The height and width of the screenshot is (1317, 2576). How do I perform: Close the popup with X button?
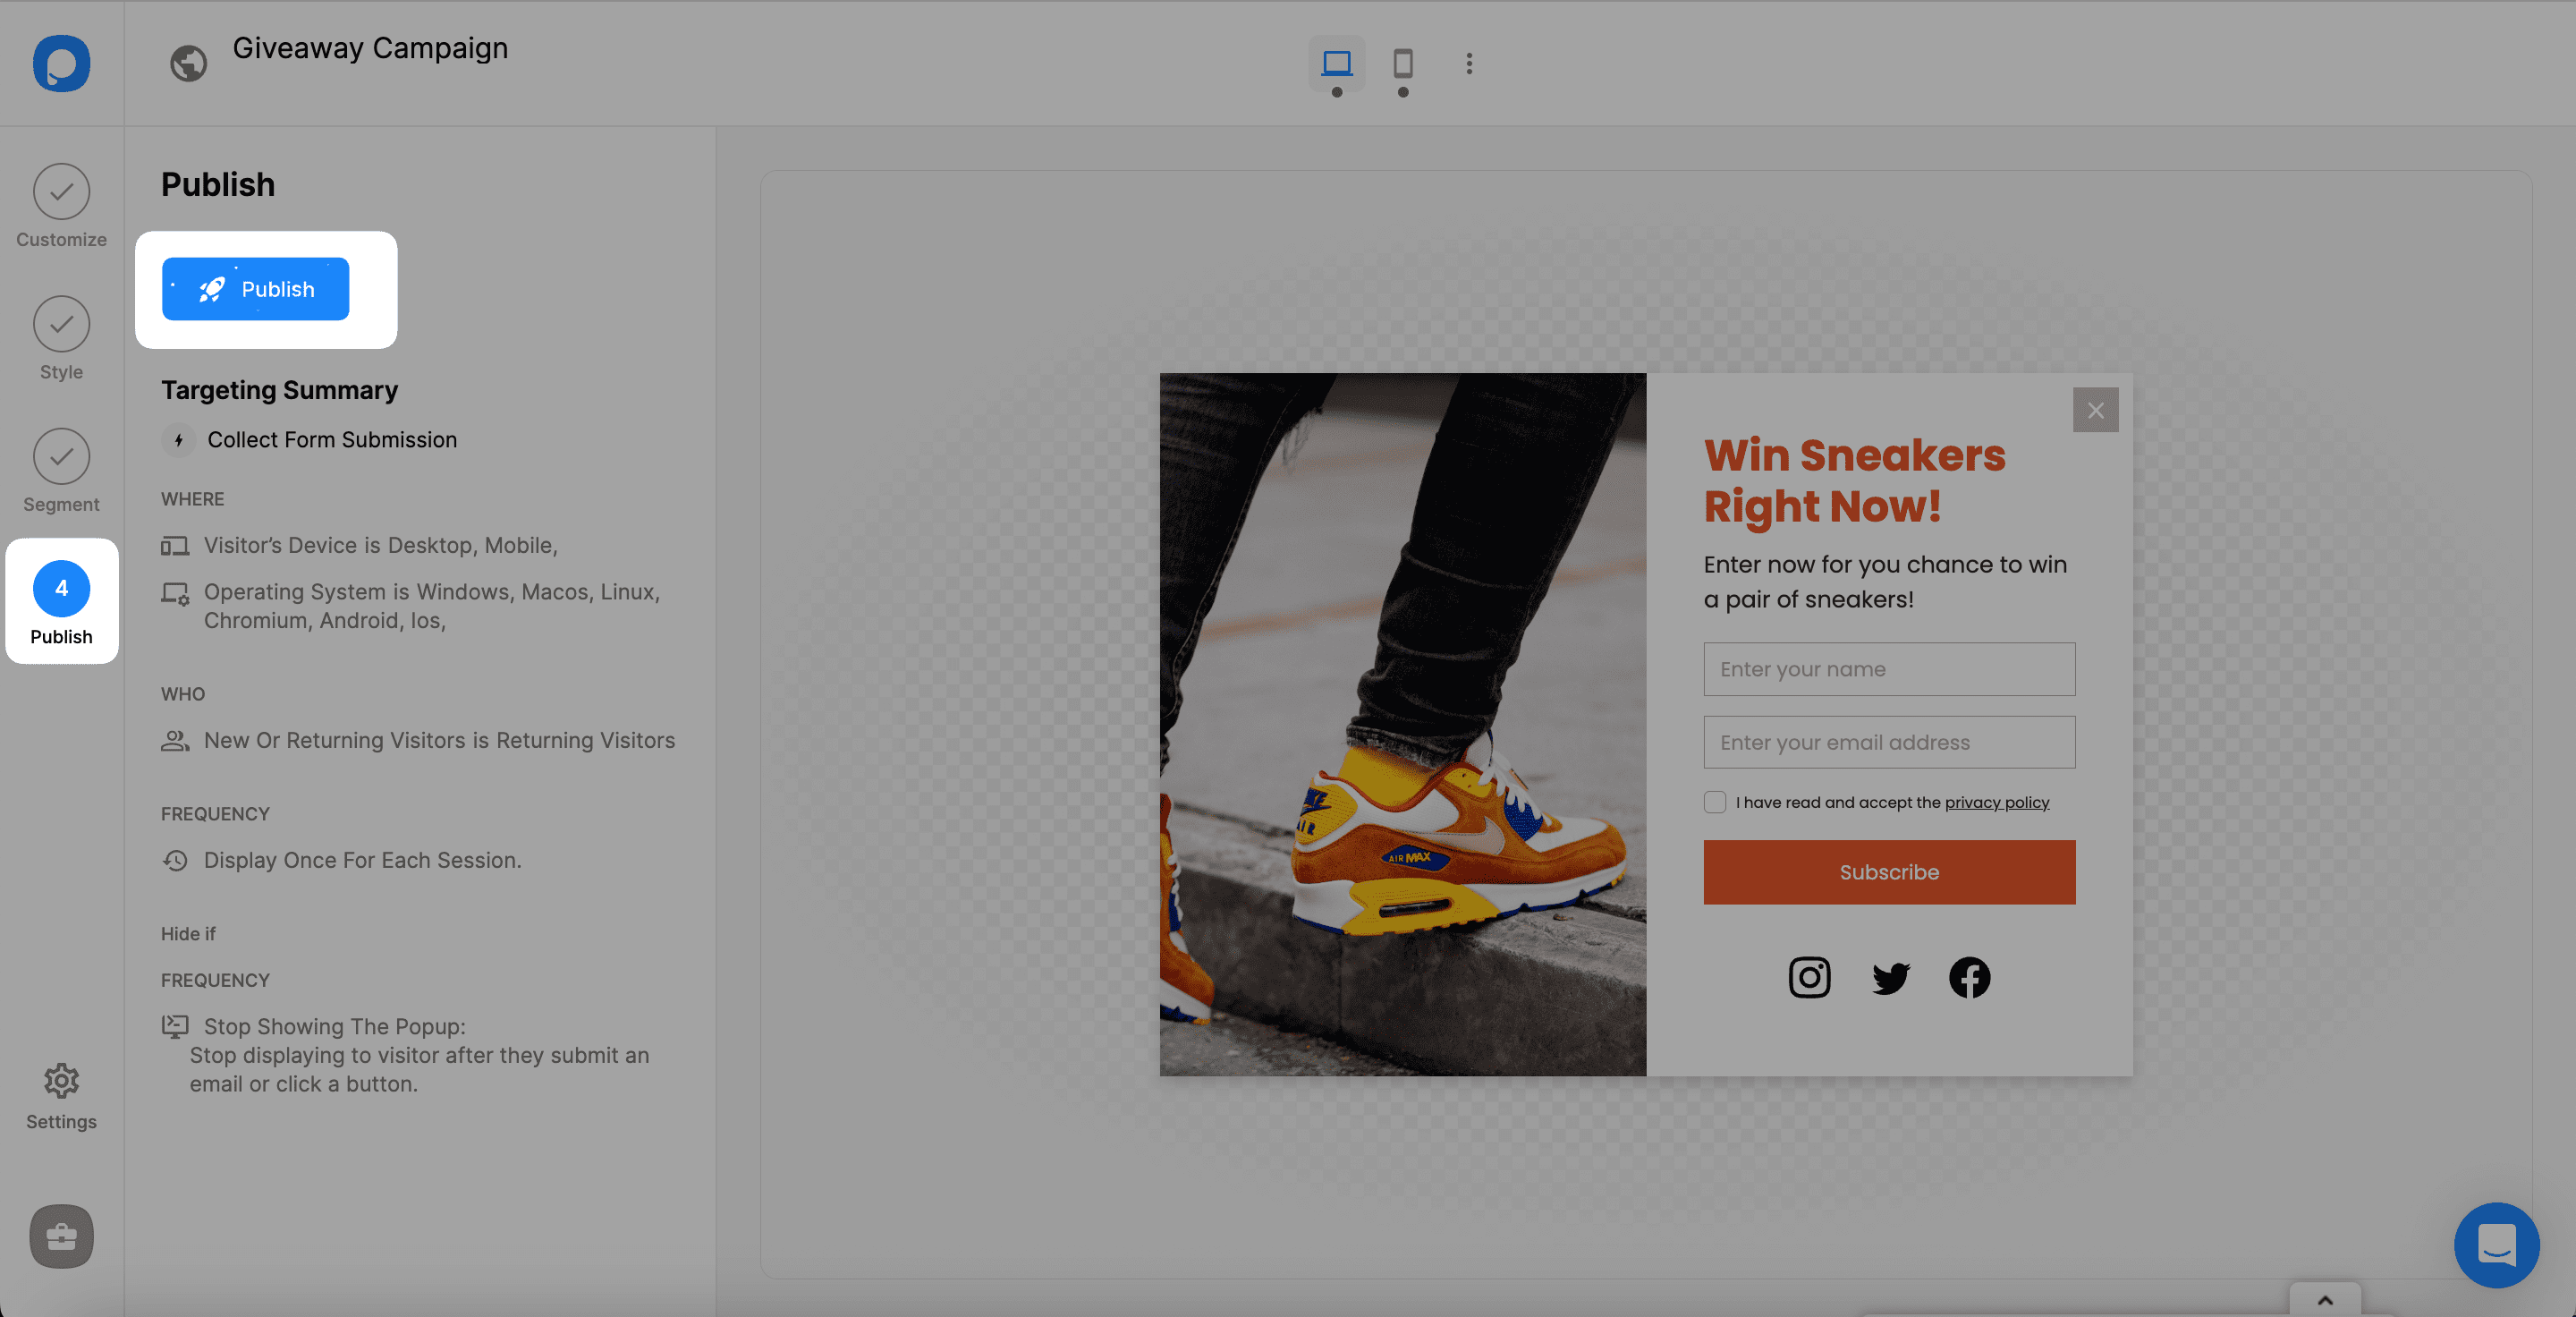tap(2095, 410)
